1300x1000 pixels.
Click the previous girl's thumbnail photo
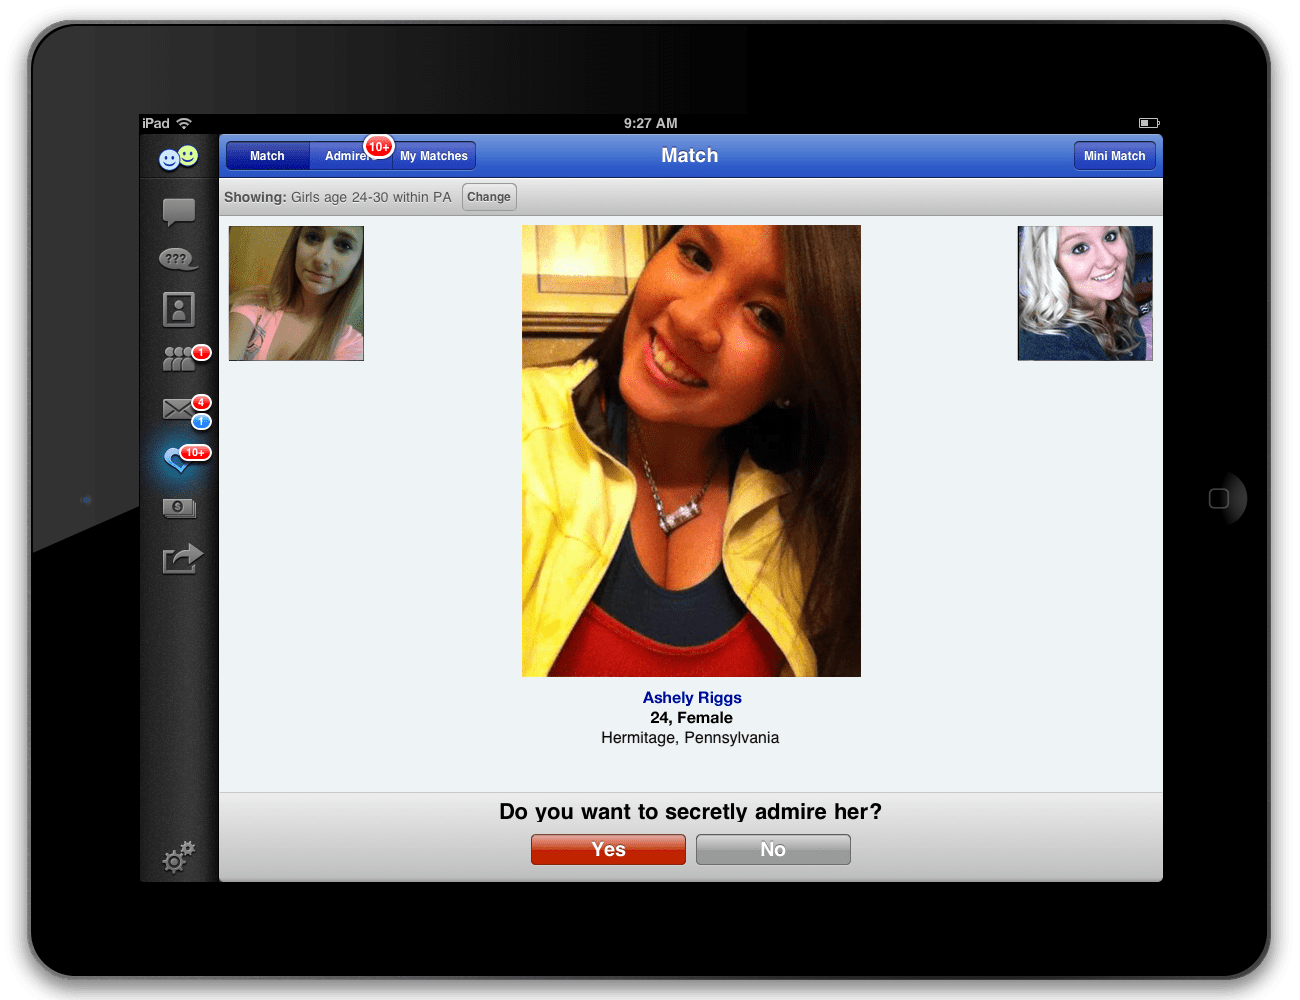(296, 293)
